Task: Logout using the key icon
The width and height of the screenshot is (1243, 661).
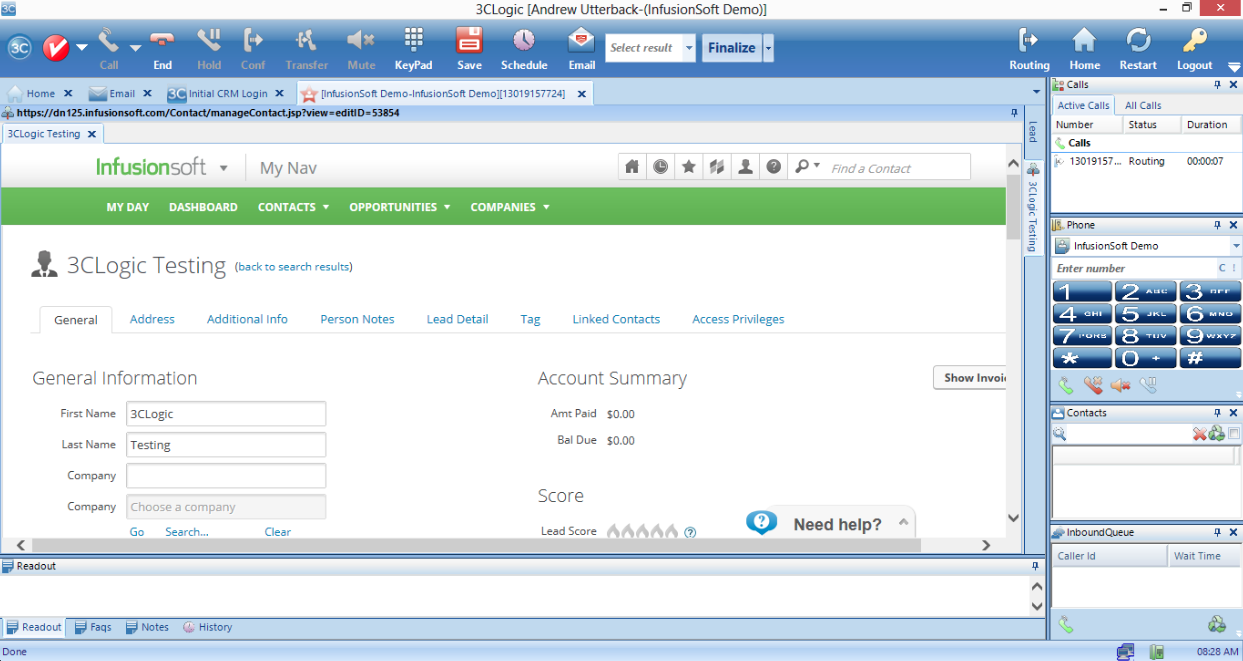Action: (1194, 41)
